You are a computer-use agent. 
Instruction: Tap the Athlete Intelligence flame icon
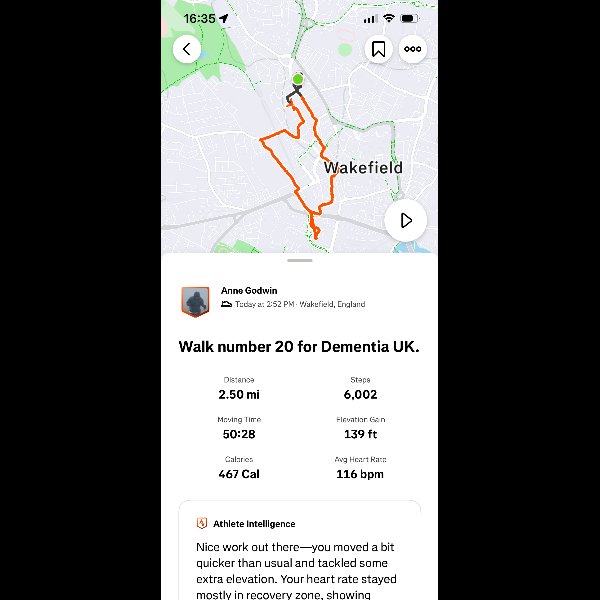[202, 523]
